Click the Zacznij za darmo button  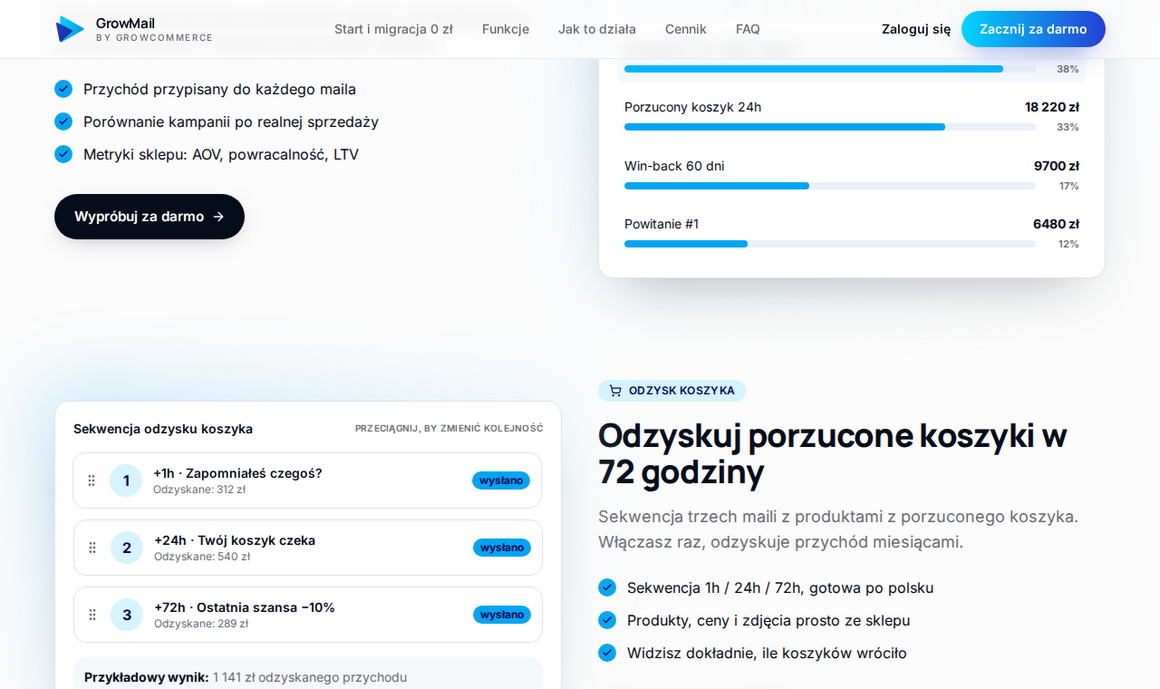coord(1033,29)
